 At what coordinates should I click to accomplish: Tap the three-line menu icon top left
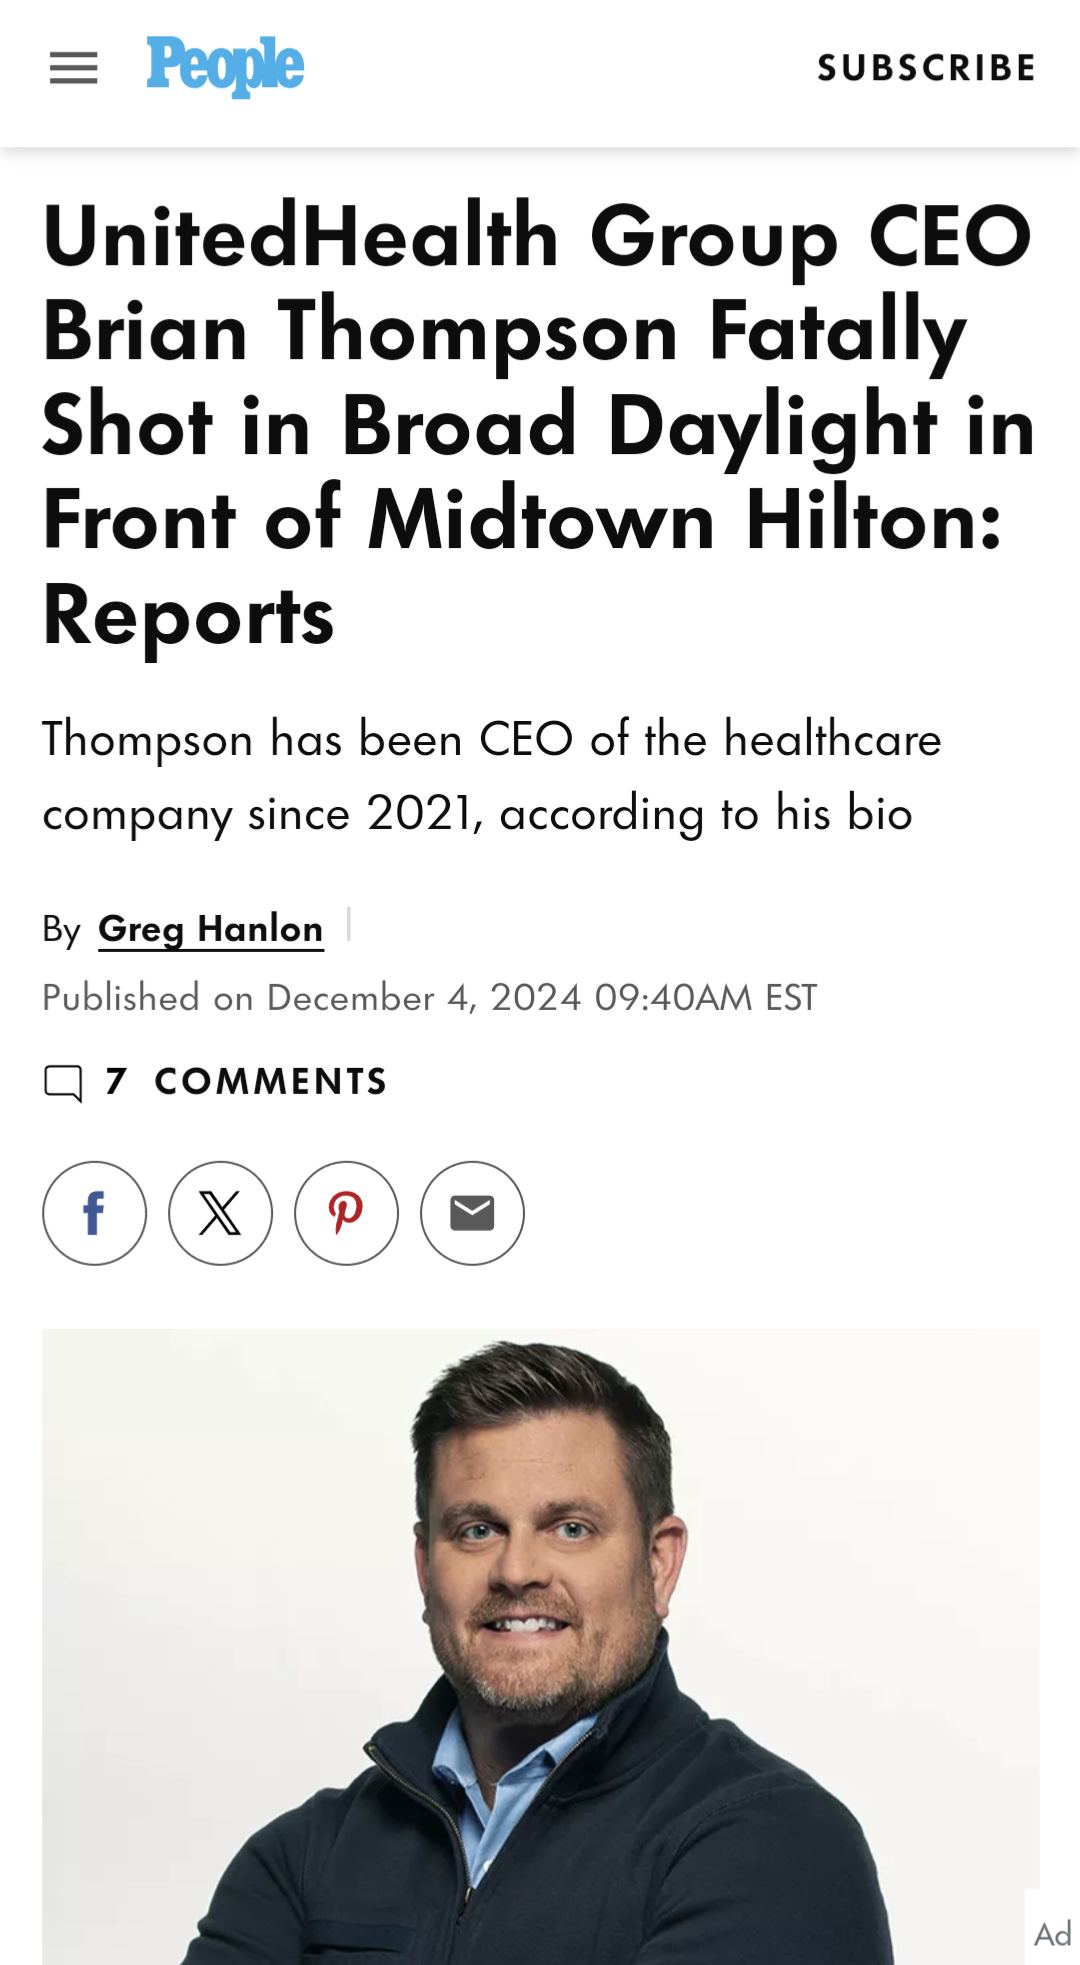pos(72,68)
